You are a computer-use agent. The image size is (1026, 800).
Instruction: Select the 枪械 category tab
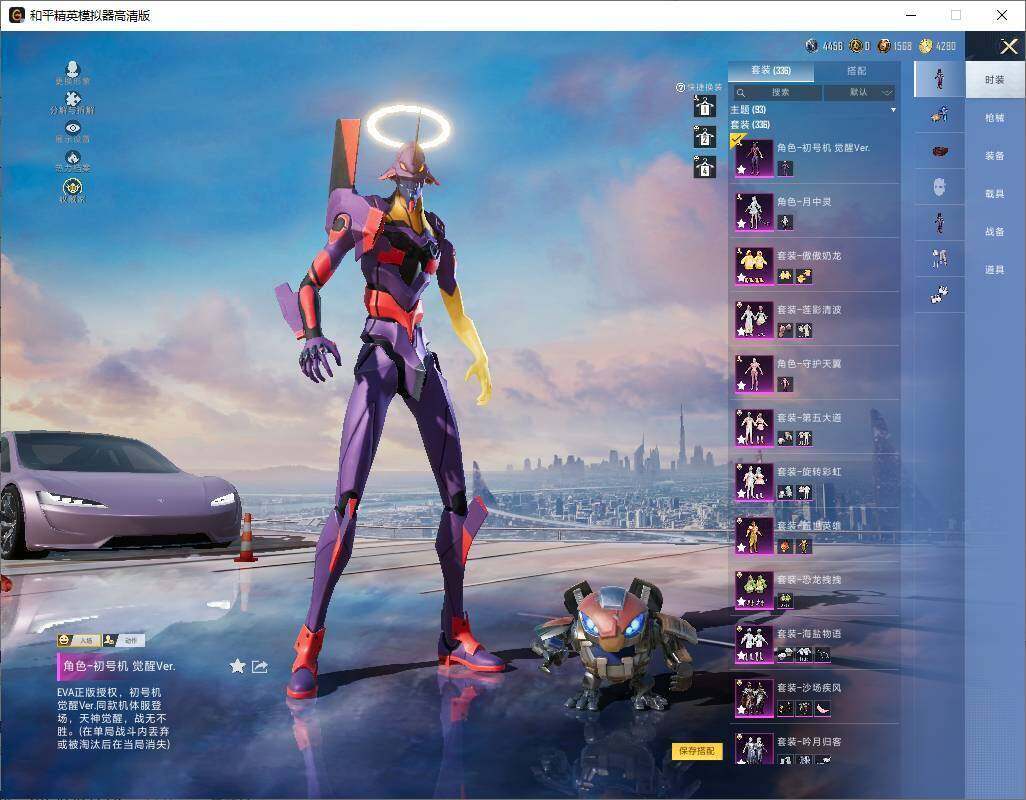(x=995, y=118)
